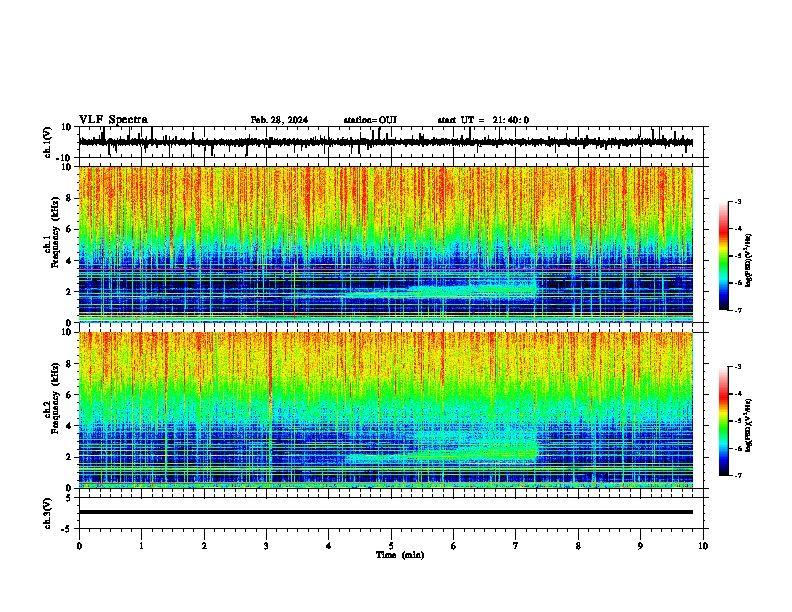Click the "-7" label on the ch.1 colorbar
Viewport: 792px width, 612px height.
738,310
